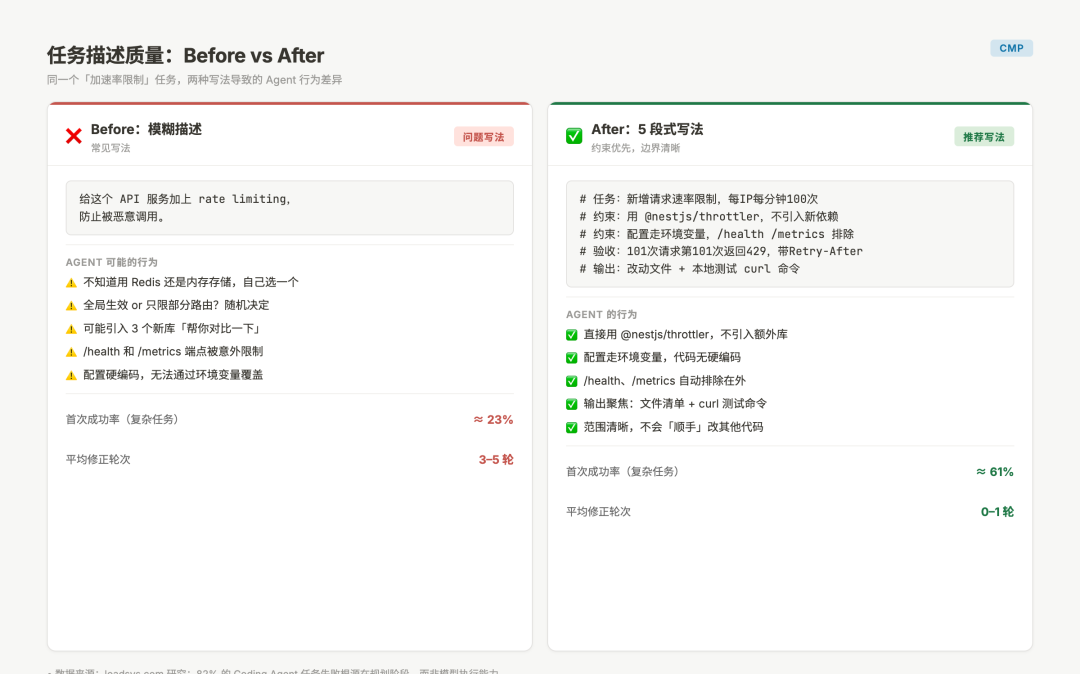Viewport: 1080px width, 674px height.
Task: Click the 常见写法 caption
Action: point(110,148)
